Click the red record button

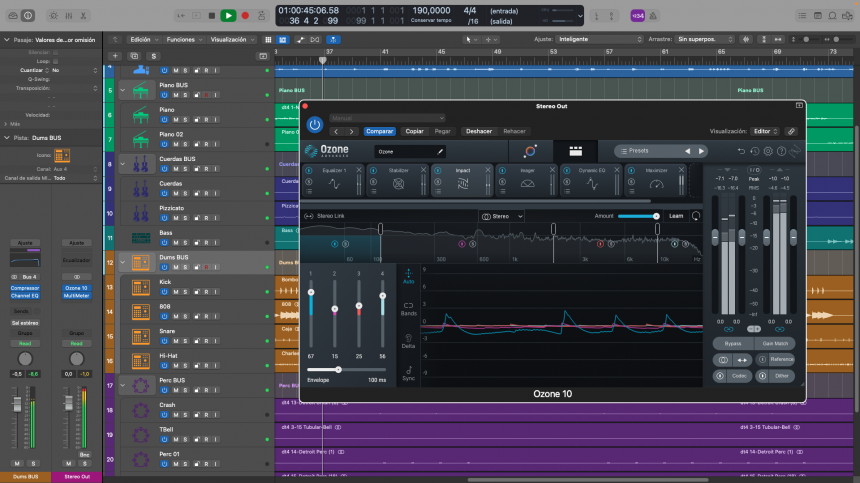(245, 16)
